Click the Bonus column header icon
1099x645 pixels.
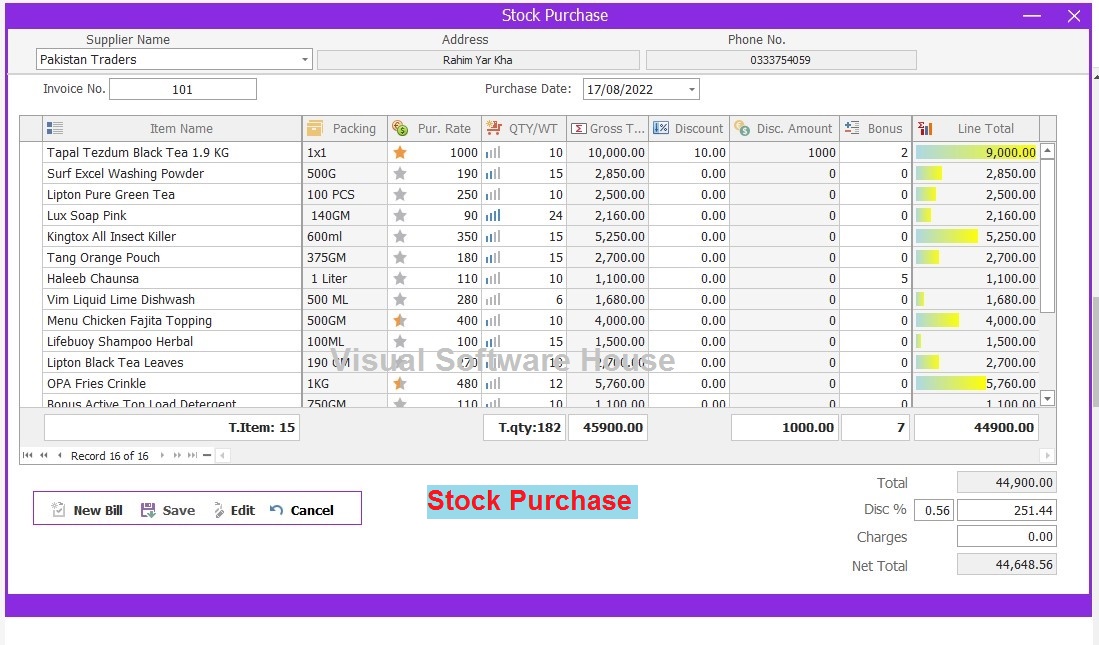pyautogui.click(x=852, y=128)
